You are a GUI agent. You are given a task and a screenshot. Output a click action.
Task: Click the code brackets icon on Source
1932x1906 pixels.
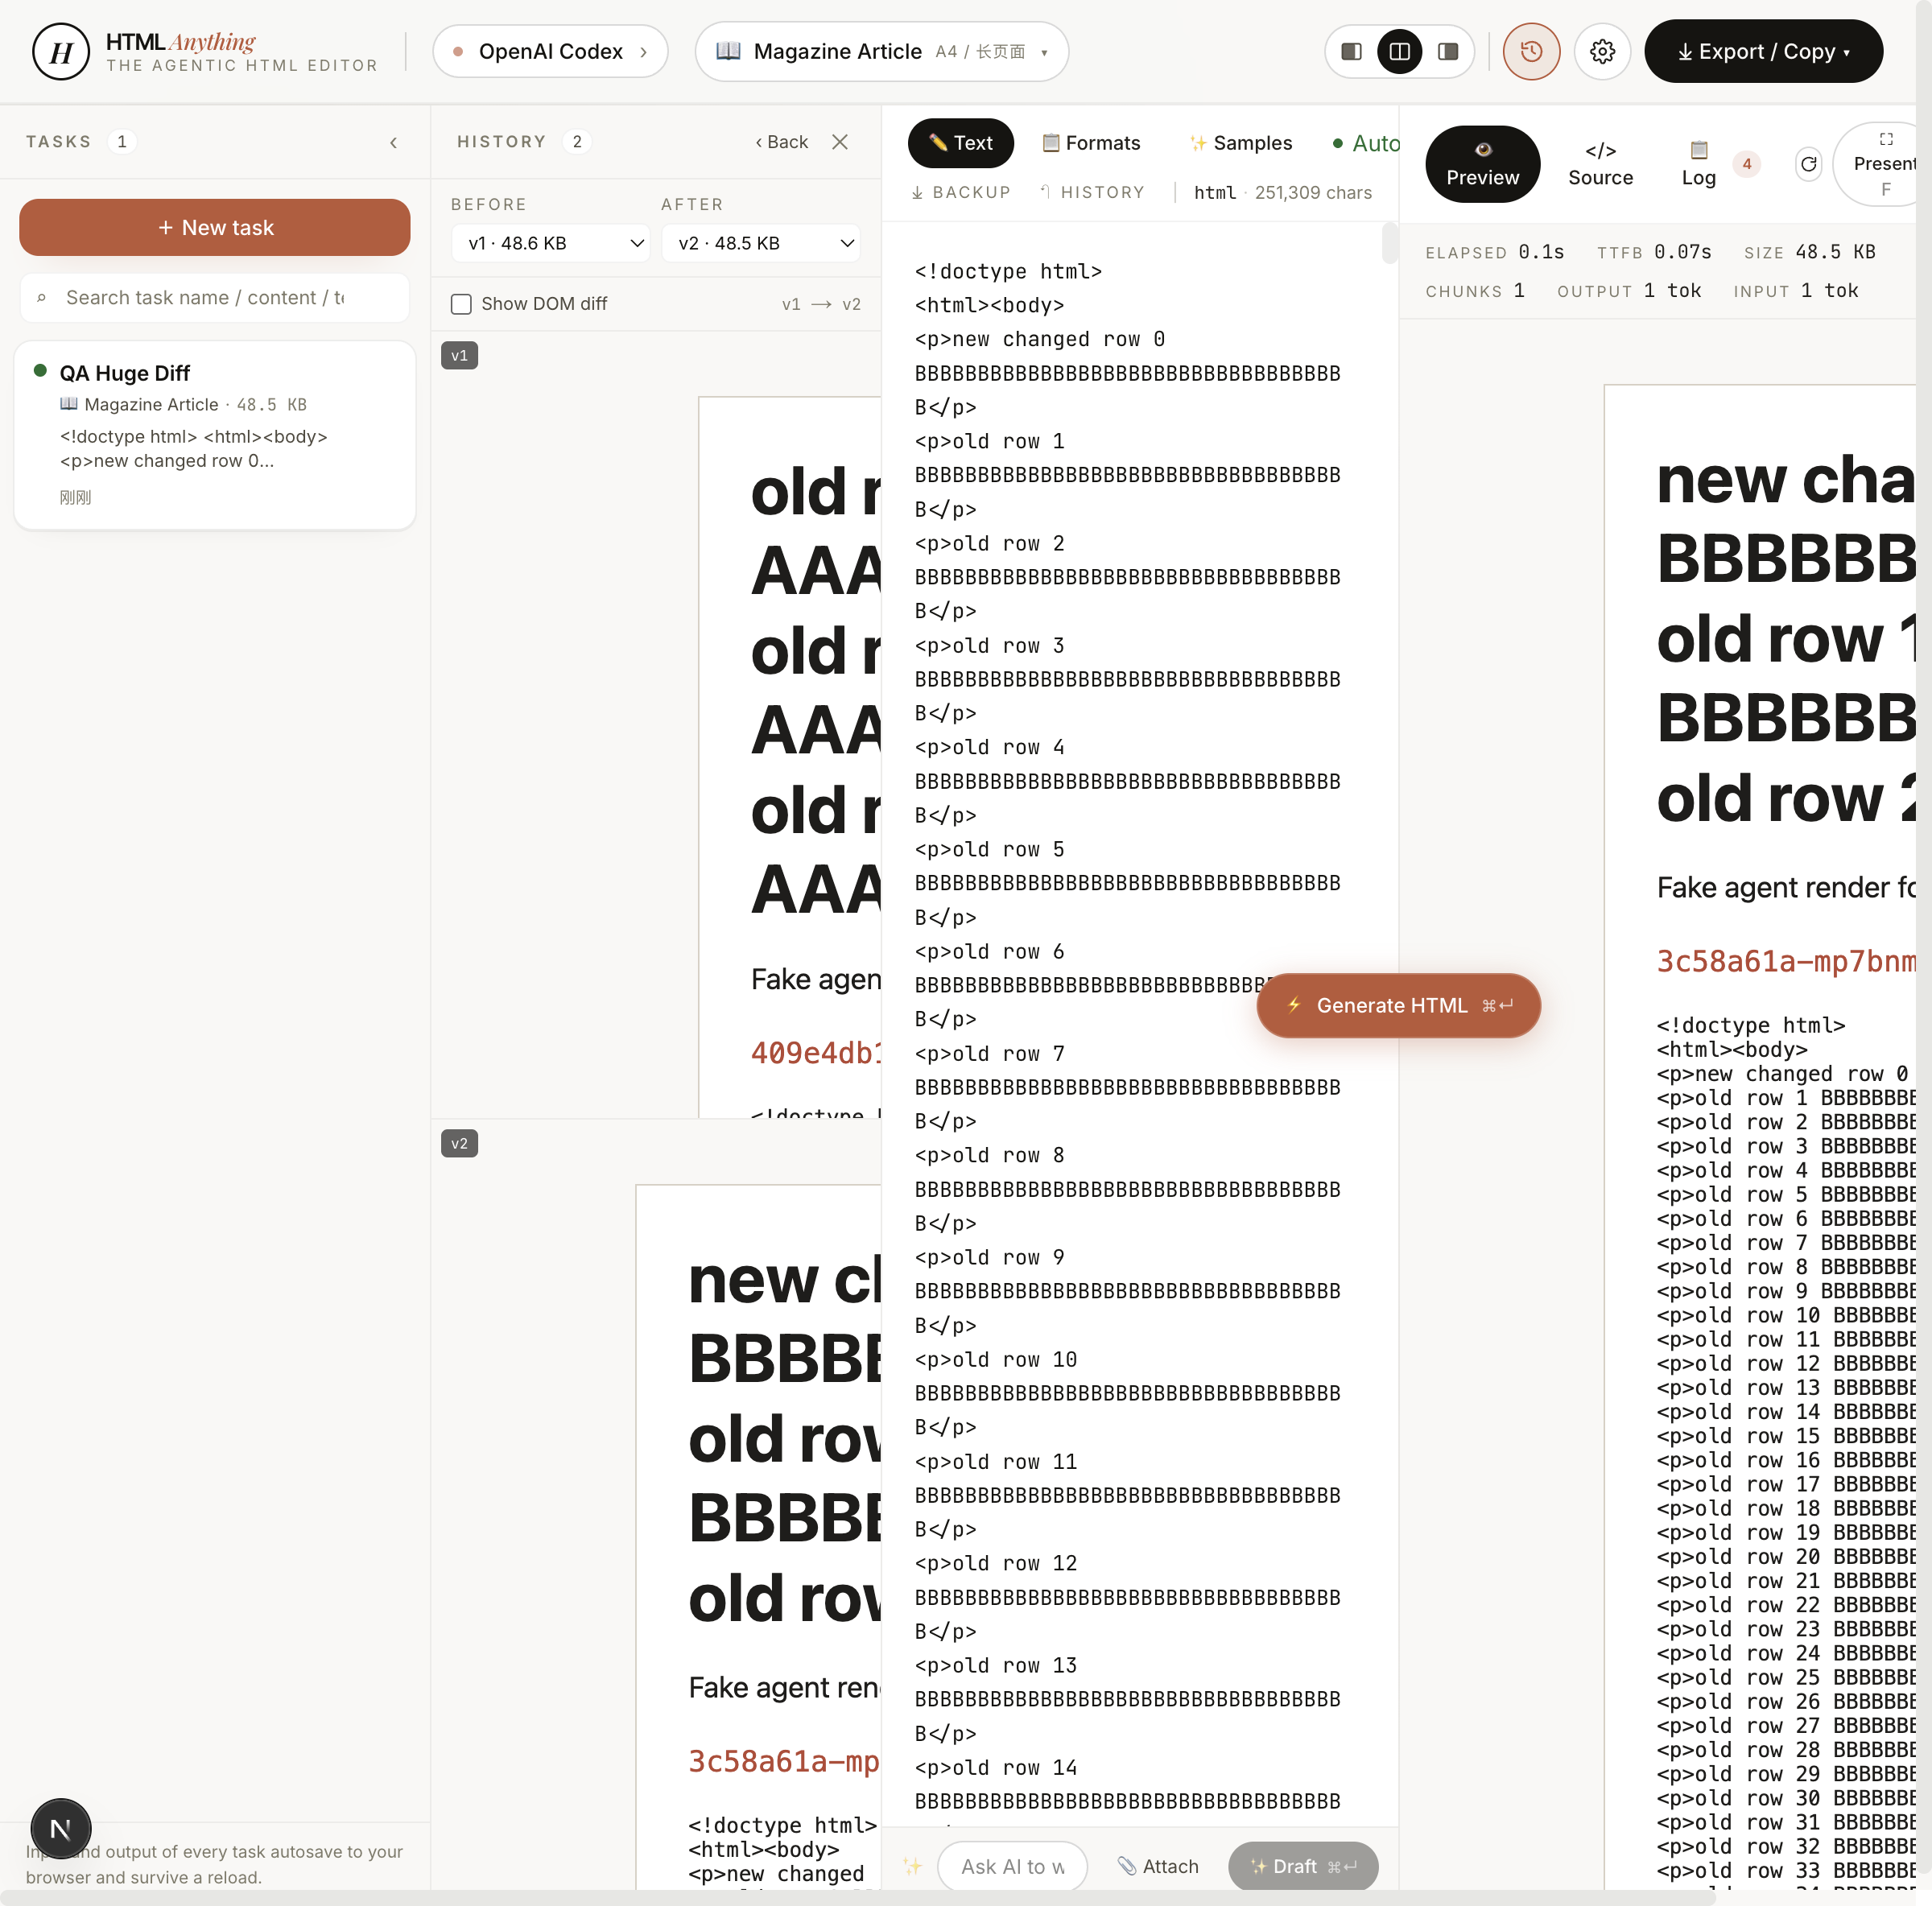click(x=1600, y=151)
